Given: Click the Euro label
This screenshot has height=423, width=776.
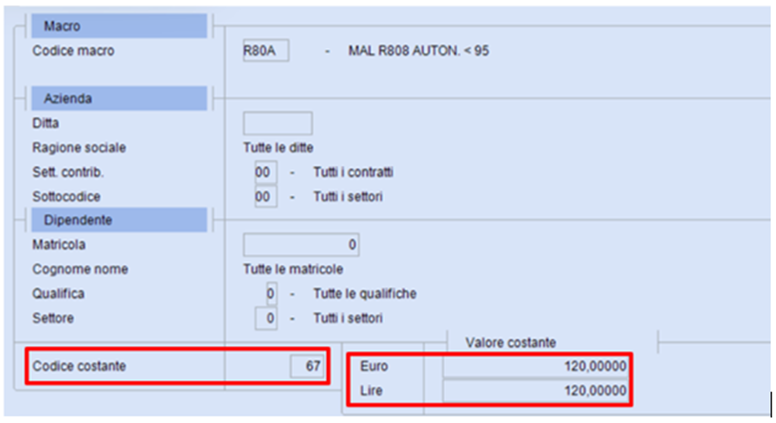Looking at the screenshot, I should coord(374,366).
